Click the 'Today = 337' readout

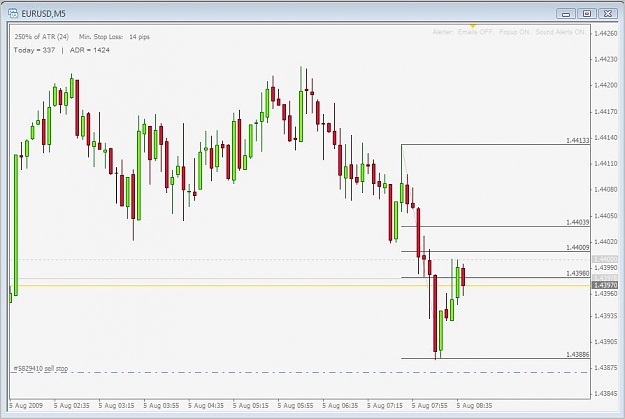click(x=34, y=50)
